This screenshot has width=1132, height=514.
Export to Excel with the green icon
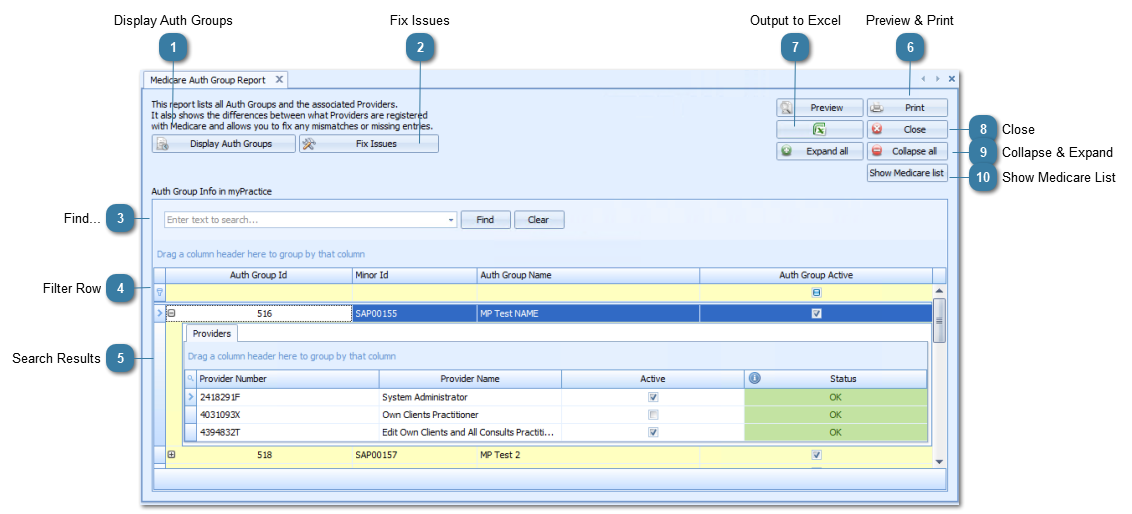(820, 130)
